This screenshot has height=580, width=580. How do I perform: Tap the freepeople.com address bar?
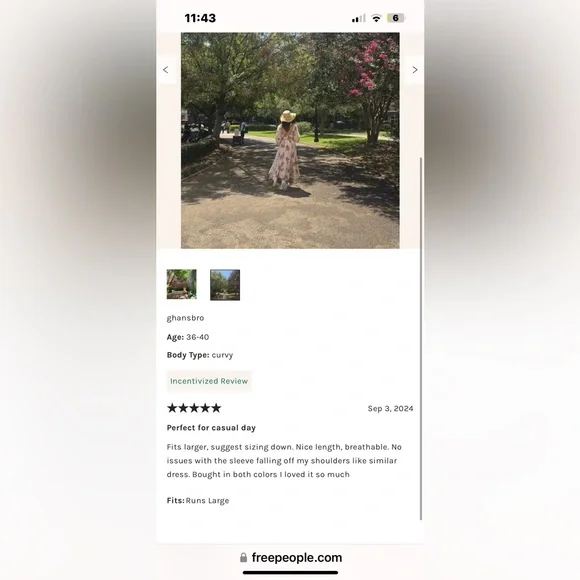click(291, 557)
